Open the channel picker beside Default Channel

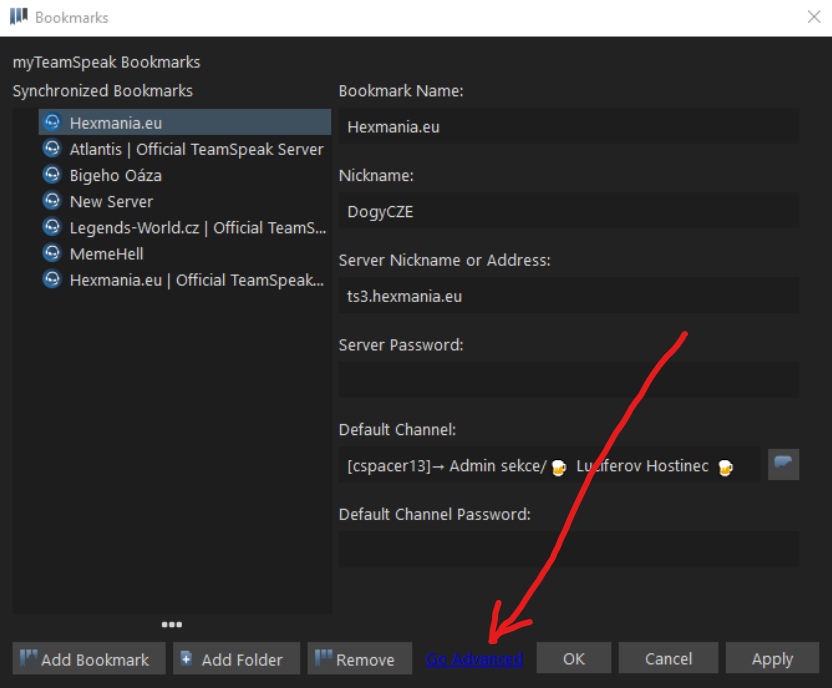click(x=784, y=464)
